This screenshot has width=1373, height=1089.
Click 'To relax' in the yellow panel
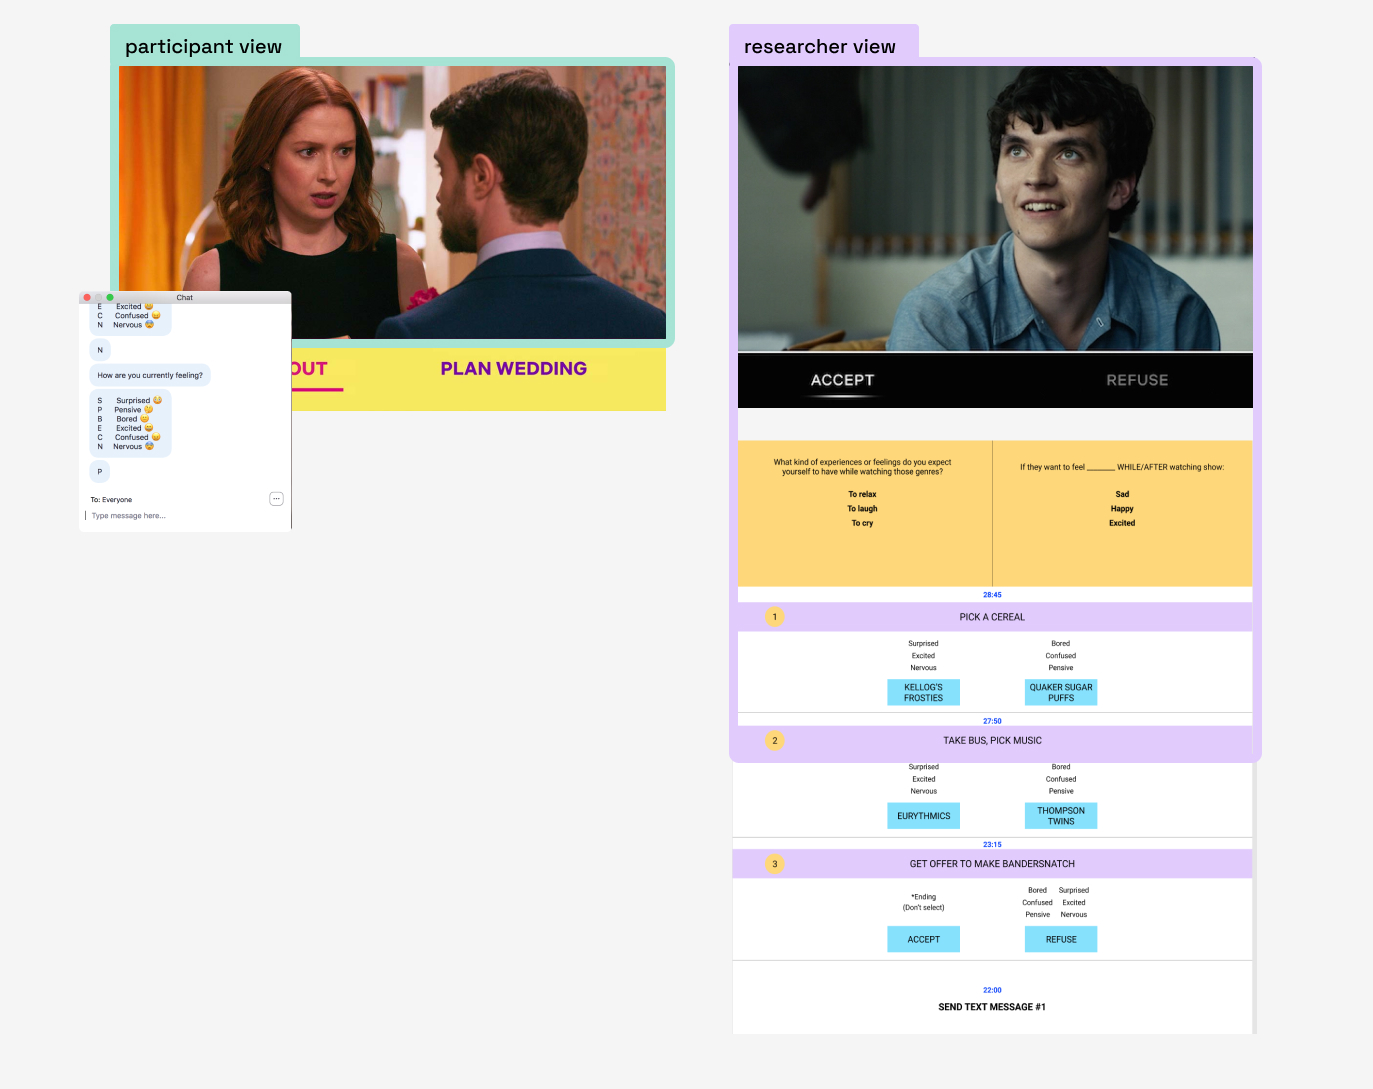pos(862,494)
